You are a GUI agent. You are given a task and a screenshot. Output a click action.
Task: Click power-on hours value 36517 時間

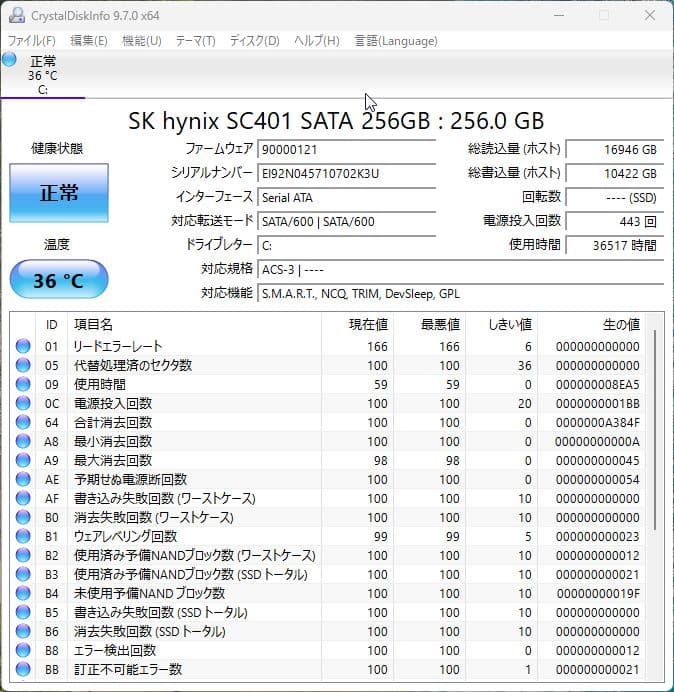(614, 245)
